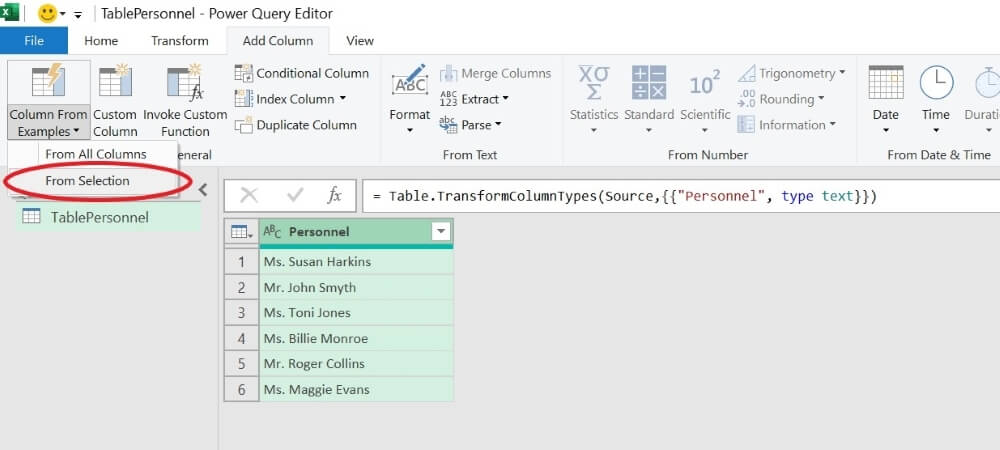Open the Quick Access Toolbar customize arrow
1000x450 pixels.
(78, 15)
